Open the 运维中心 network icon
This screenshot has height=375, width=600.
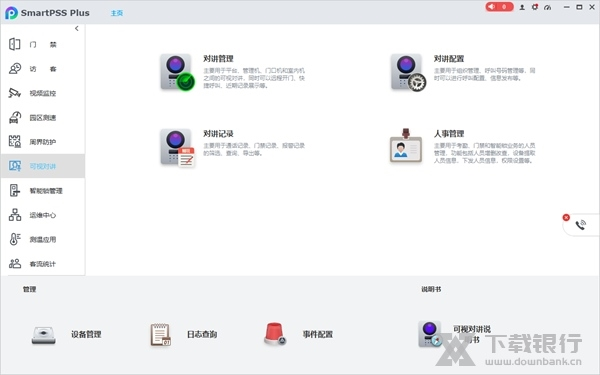15,215
